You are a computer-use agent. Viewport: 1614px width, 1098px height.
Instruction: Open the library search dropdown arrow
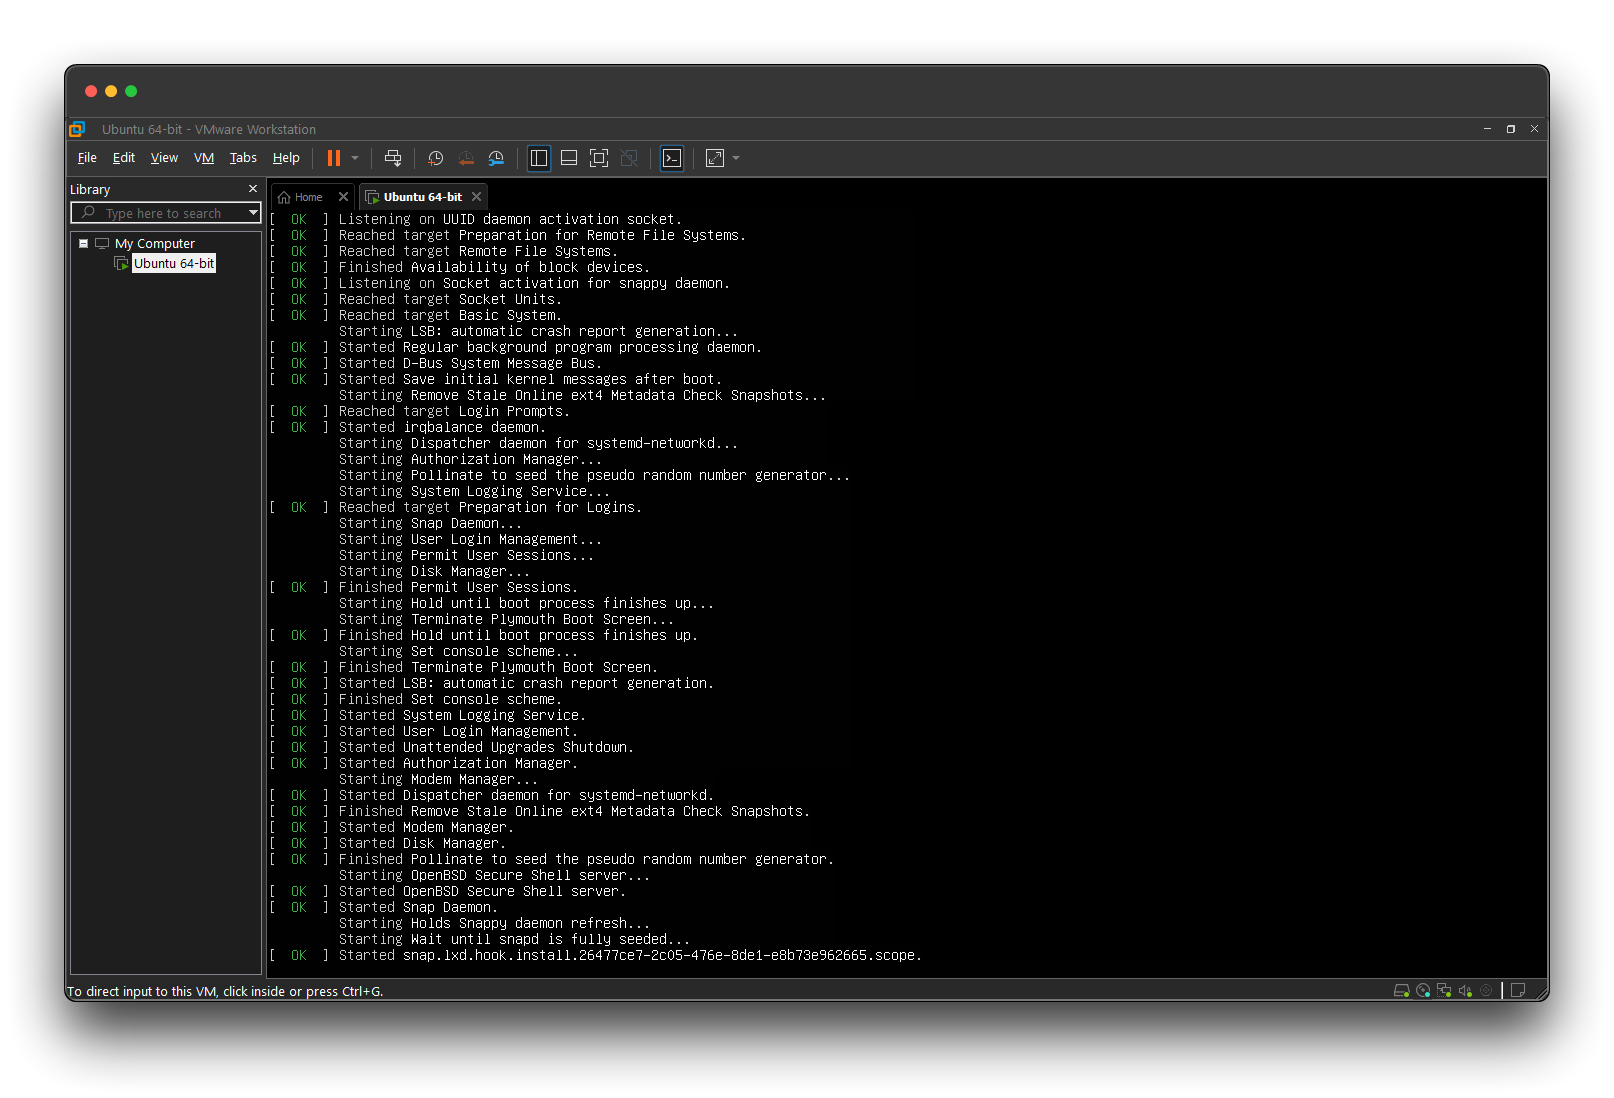point(254,213)
